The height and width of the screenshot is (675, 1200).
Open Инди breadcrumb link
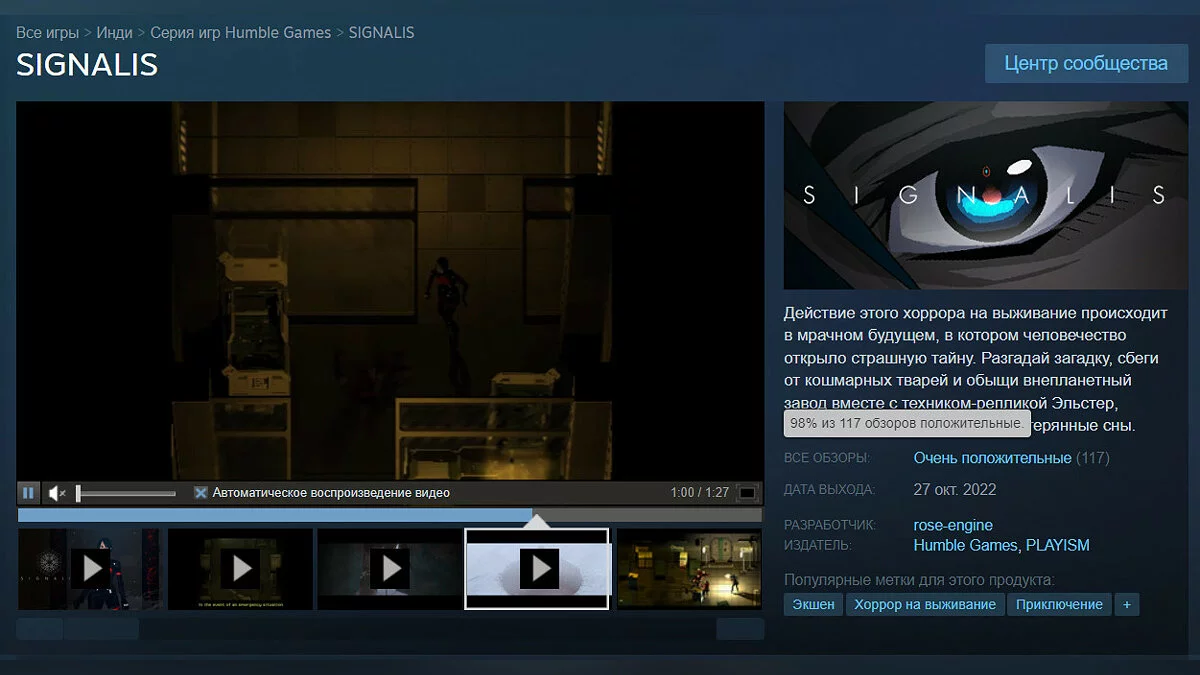(x=115, y=32)
